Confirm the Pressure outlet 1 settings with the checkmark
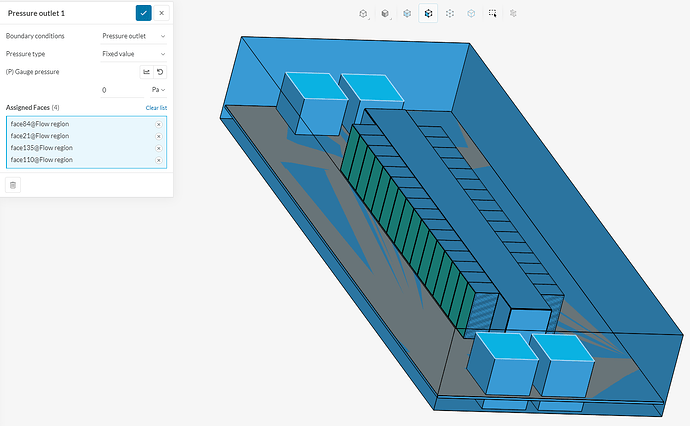This screenshot has height=426, width=690. click(x=145, y=13)
